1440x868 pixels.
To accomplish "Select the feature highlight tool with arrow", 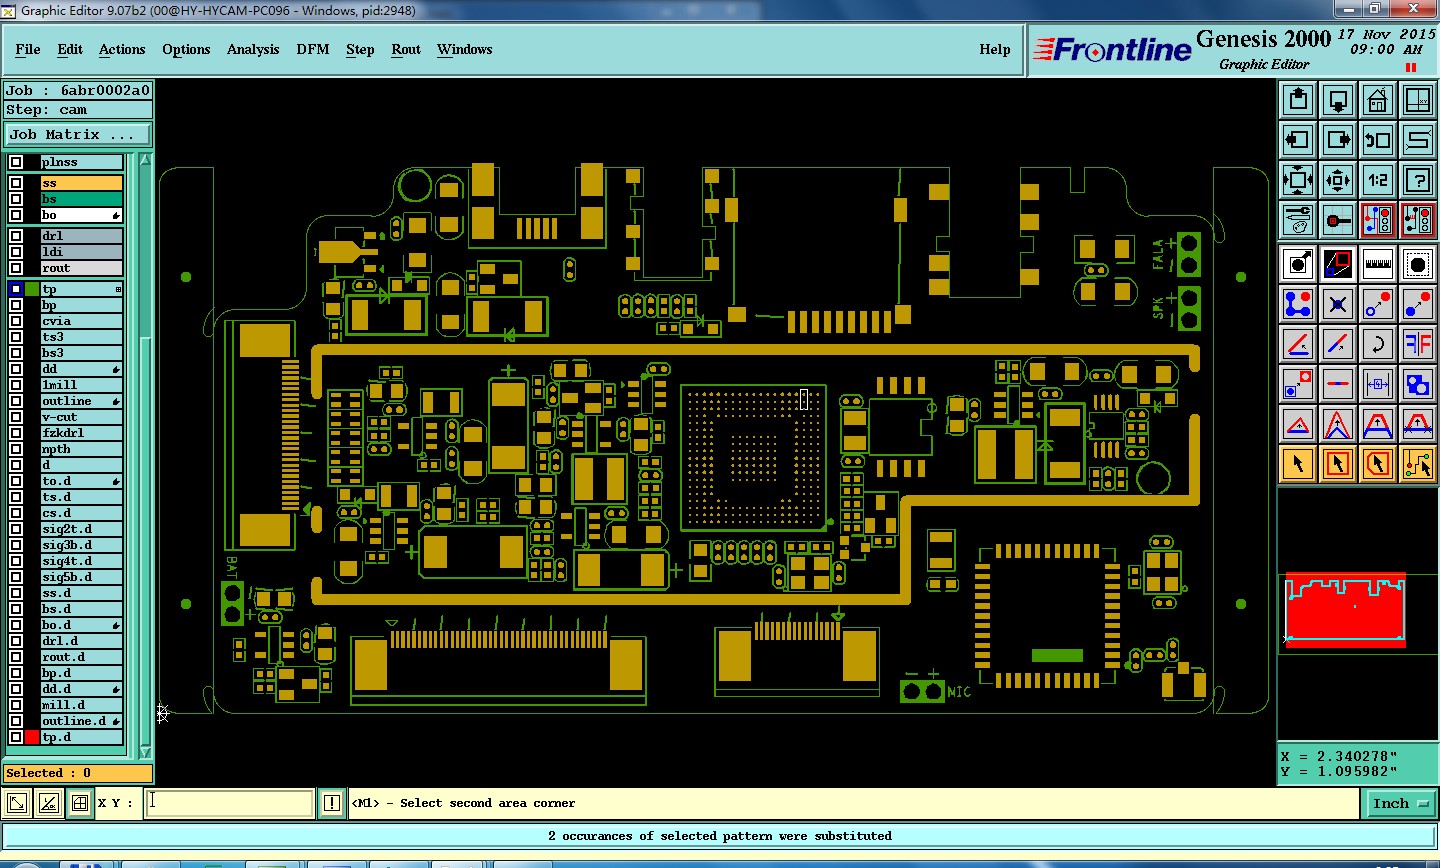I will (1298, 264).
